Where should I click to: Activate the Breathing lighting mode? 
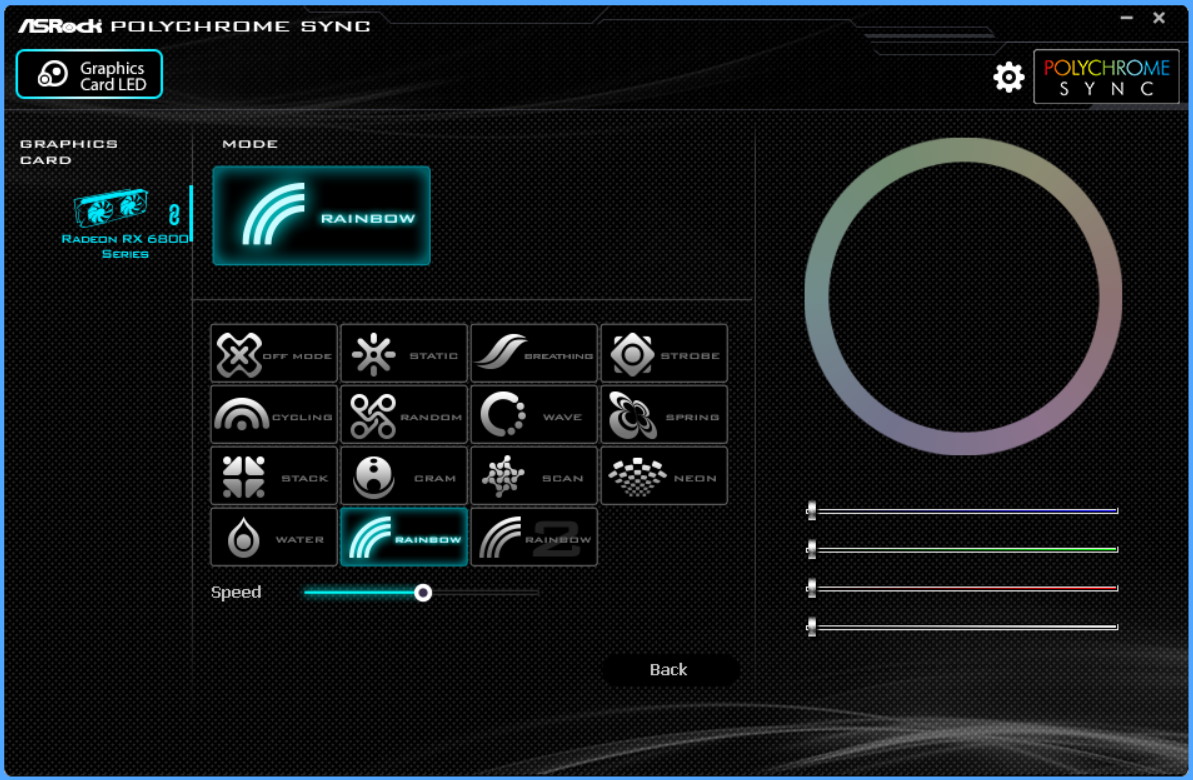click(534, 354)
